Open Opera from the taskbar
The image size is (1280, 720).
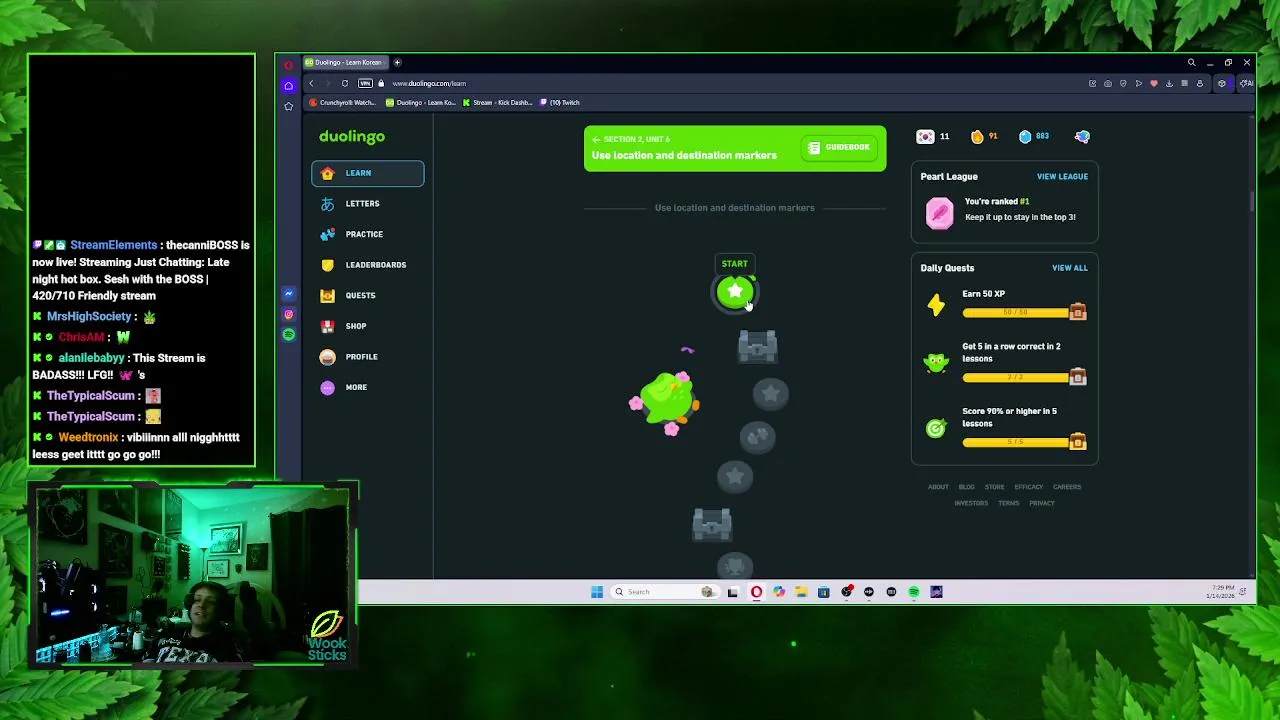click(x=756, y=592)
